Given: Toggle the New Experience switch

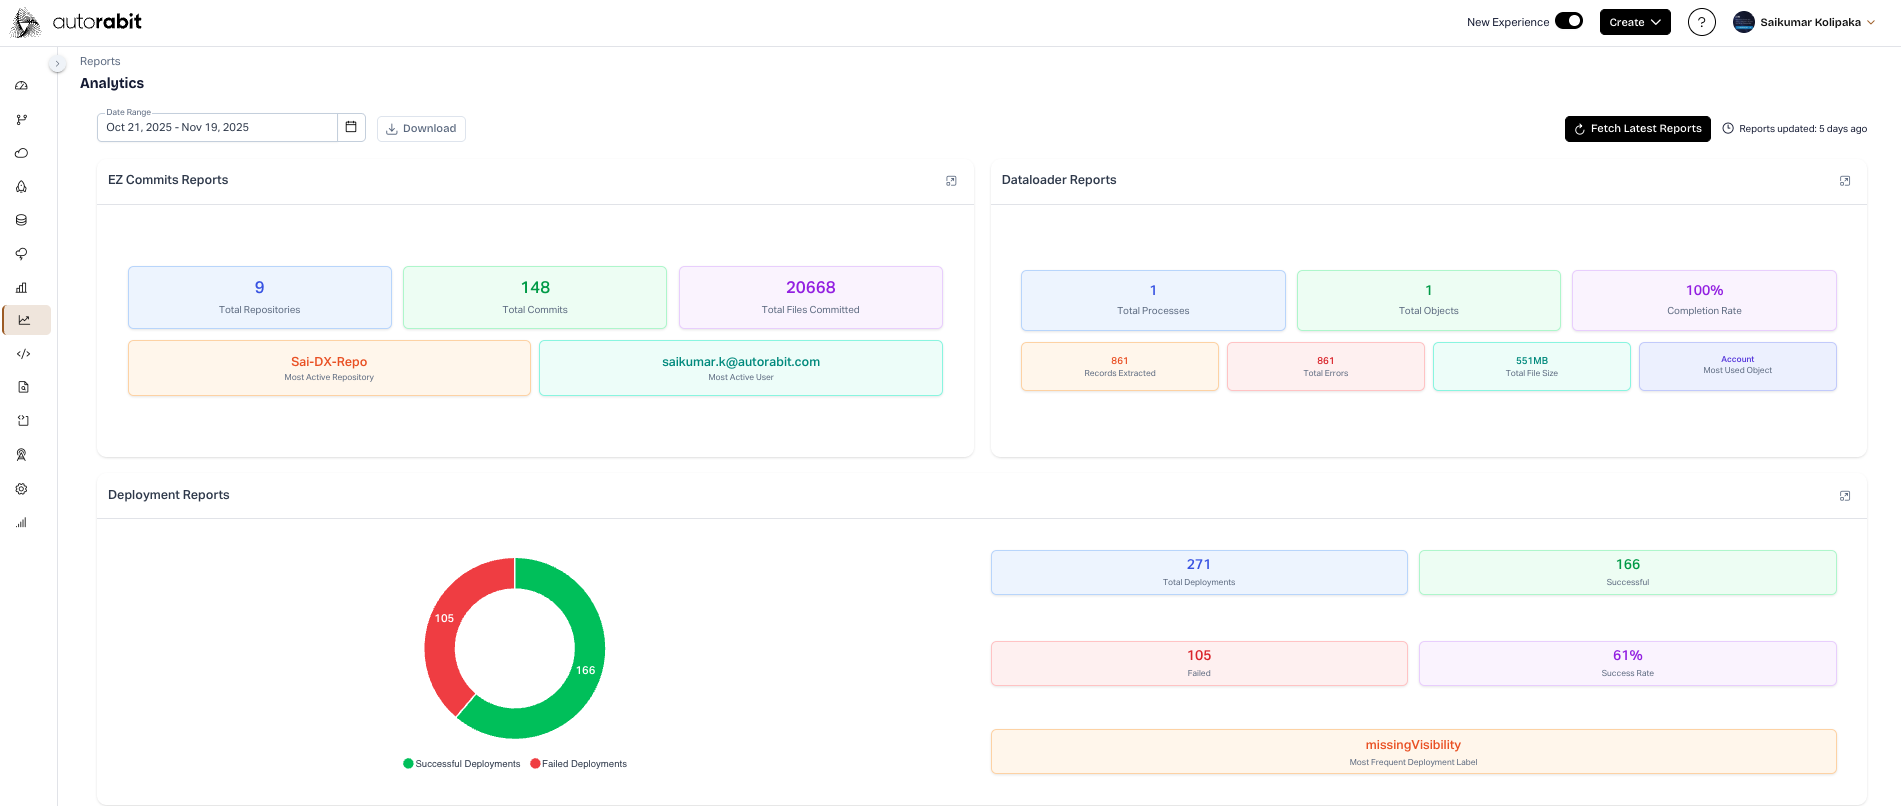Looking at the screenshot, I should (x=1568, y=21).
